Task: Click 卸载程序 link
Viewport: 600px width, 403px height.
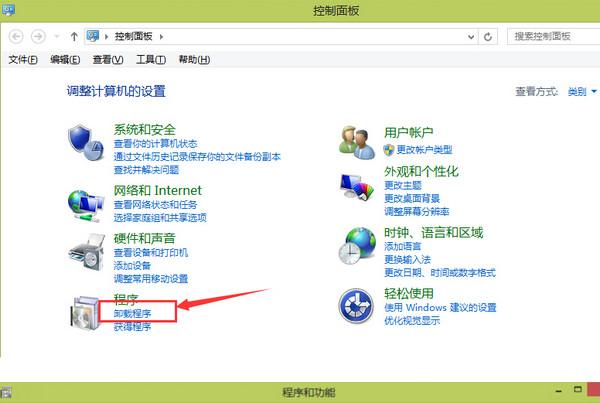Action: 132,313
